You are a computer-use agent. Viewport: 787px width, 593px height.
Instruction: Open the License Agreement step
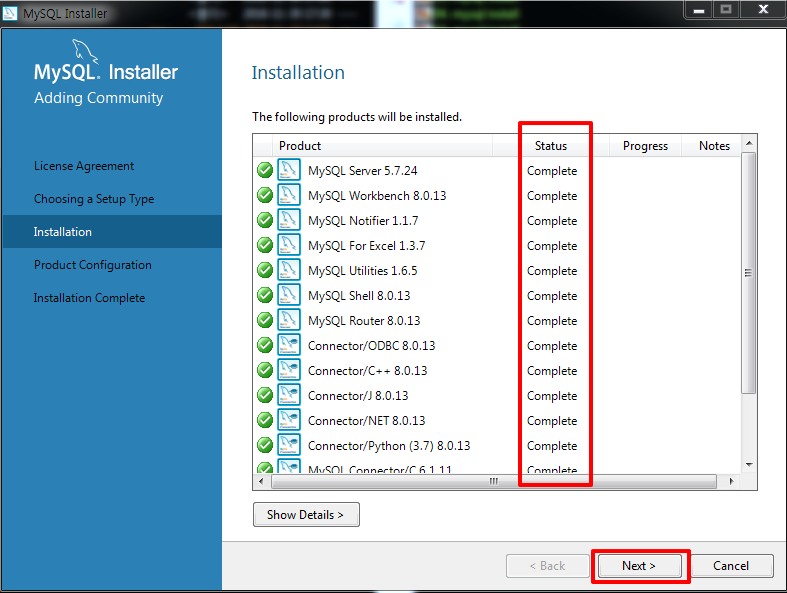pos(84,166)
